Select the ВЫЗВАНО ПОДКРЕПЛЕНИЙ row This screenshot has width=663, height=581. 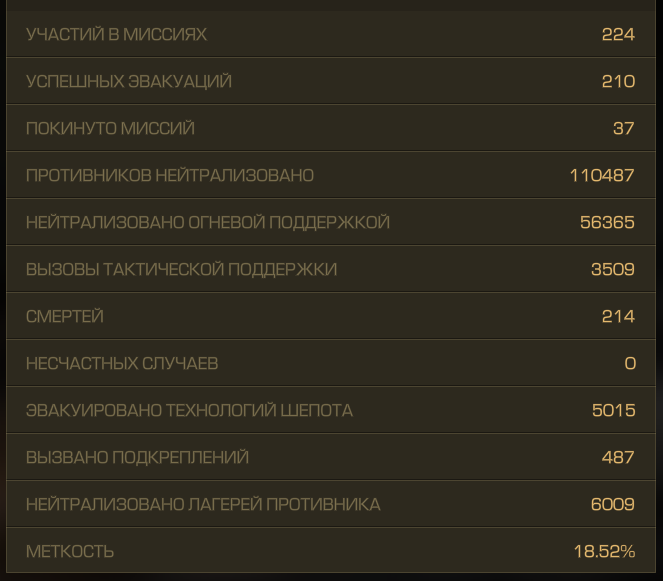[x=331, y=457]
